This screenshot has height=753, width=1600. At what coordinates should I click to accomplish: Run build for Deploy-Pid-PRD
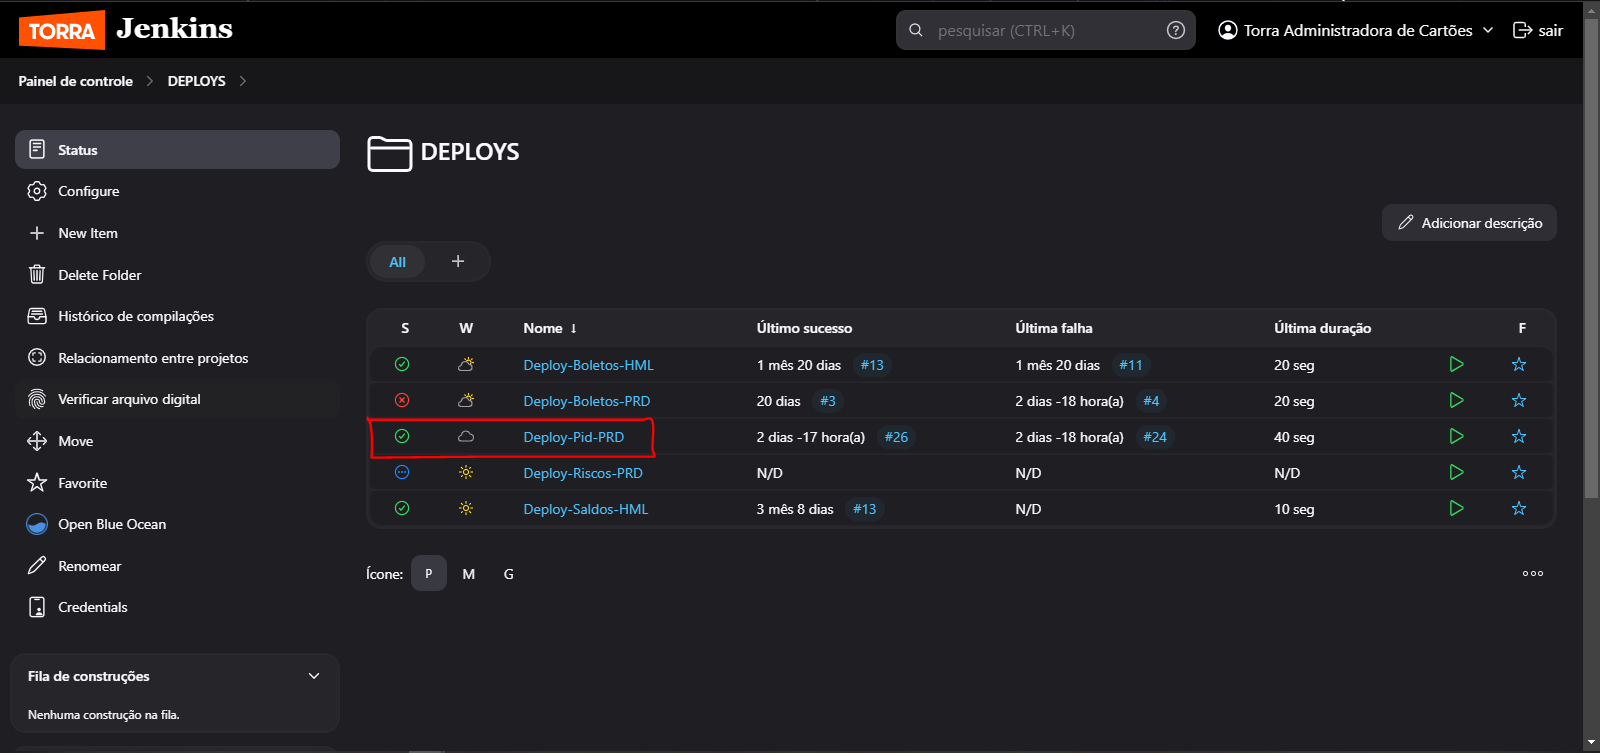point(1456,436)
